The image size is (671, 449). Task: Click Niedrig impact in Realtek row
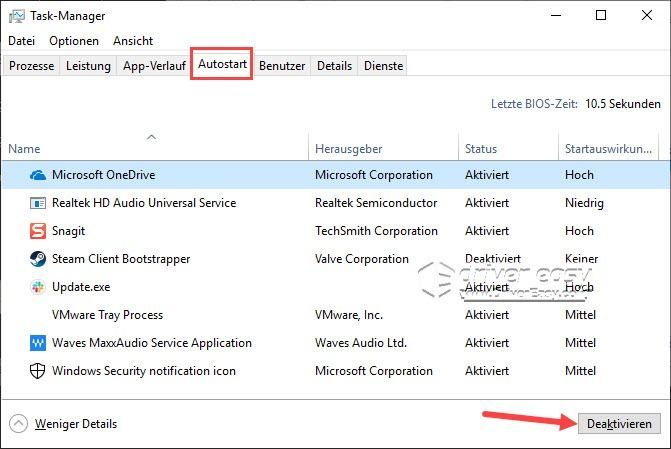tap(584, 203)
